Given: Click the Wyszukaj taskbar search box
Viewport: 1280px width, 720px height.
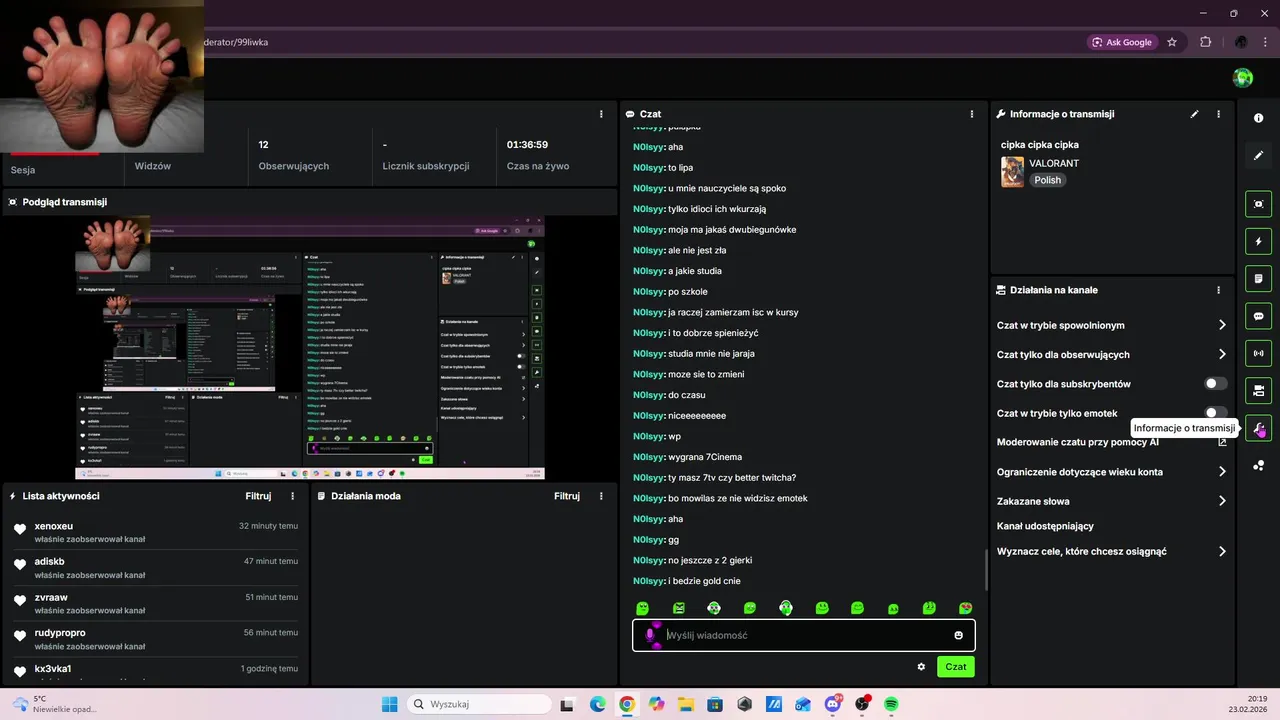Looking at the screenshot, I should click(x=478, y=704).
